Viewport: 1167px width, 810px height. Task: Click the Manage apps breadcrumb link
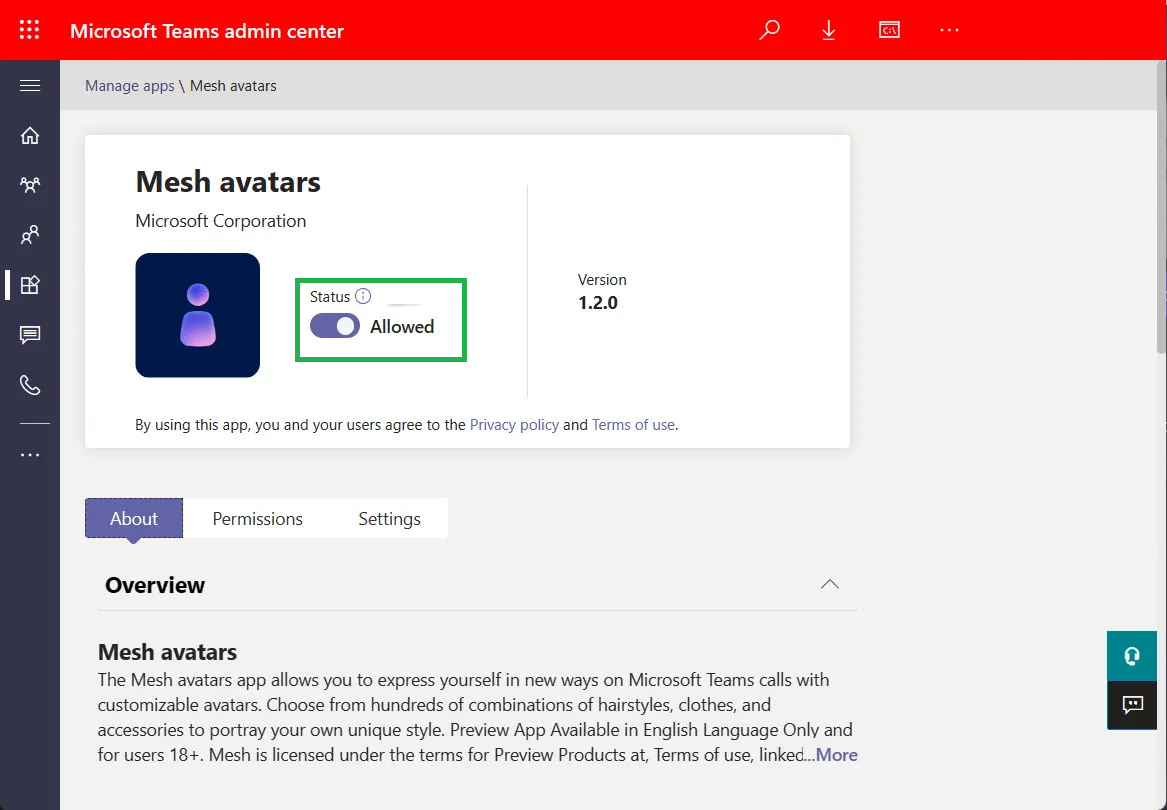pos(129,85)
